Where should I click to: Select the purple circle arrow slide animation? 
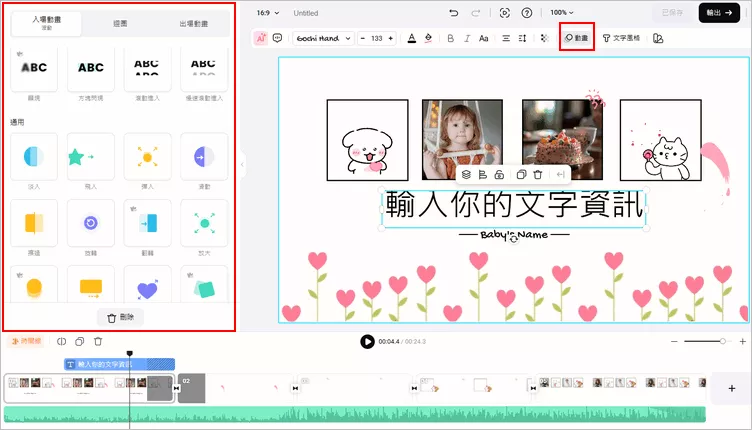coord(204,157)
